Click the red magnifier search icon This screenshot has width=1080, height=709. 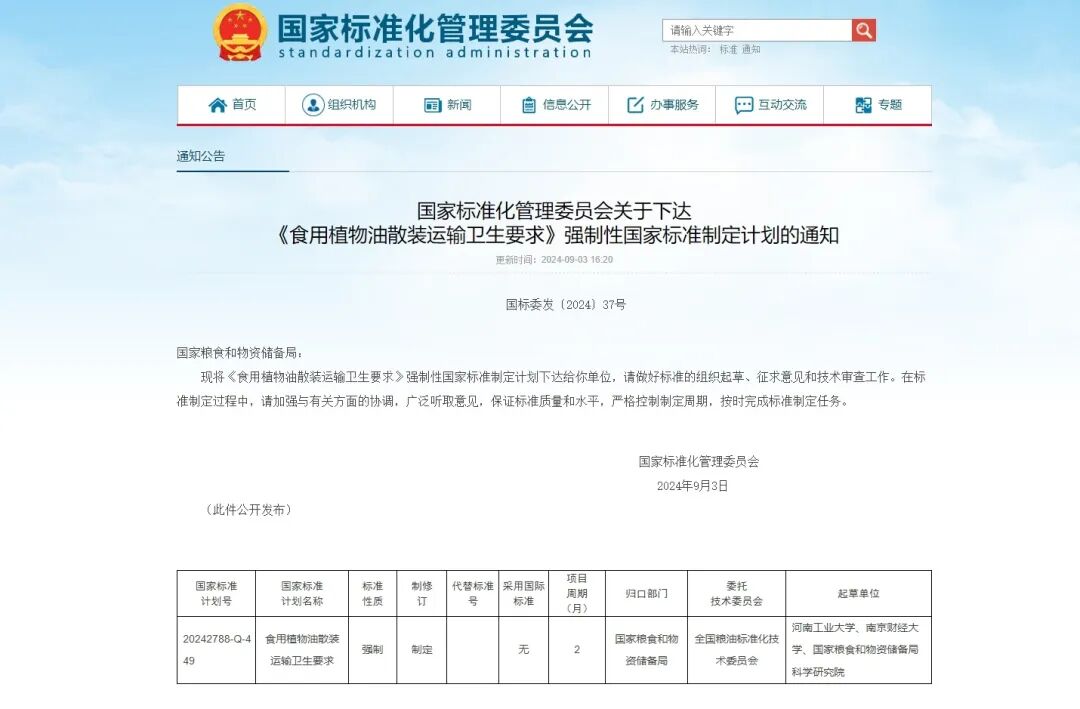(x=862, y=30)
